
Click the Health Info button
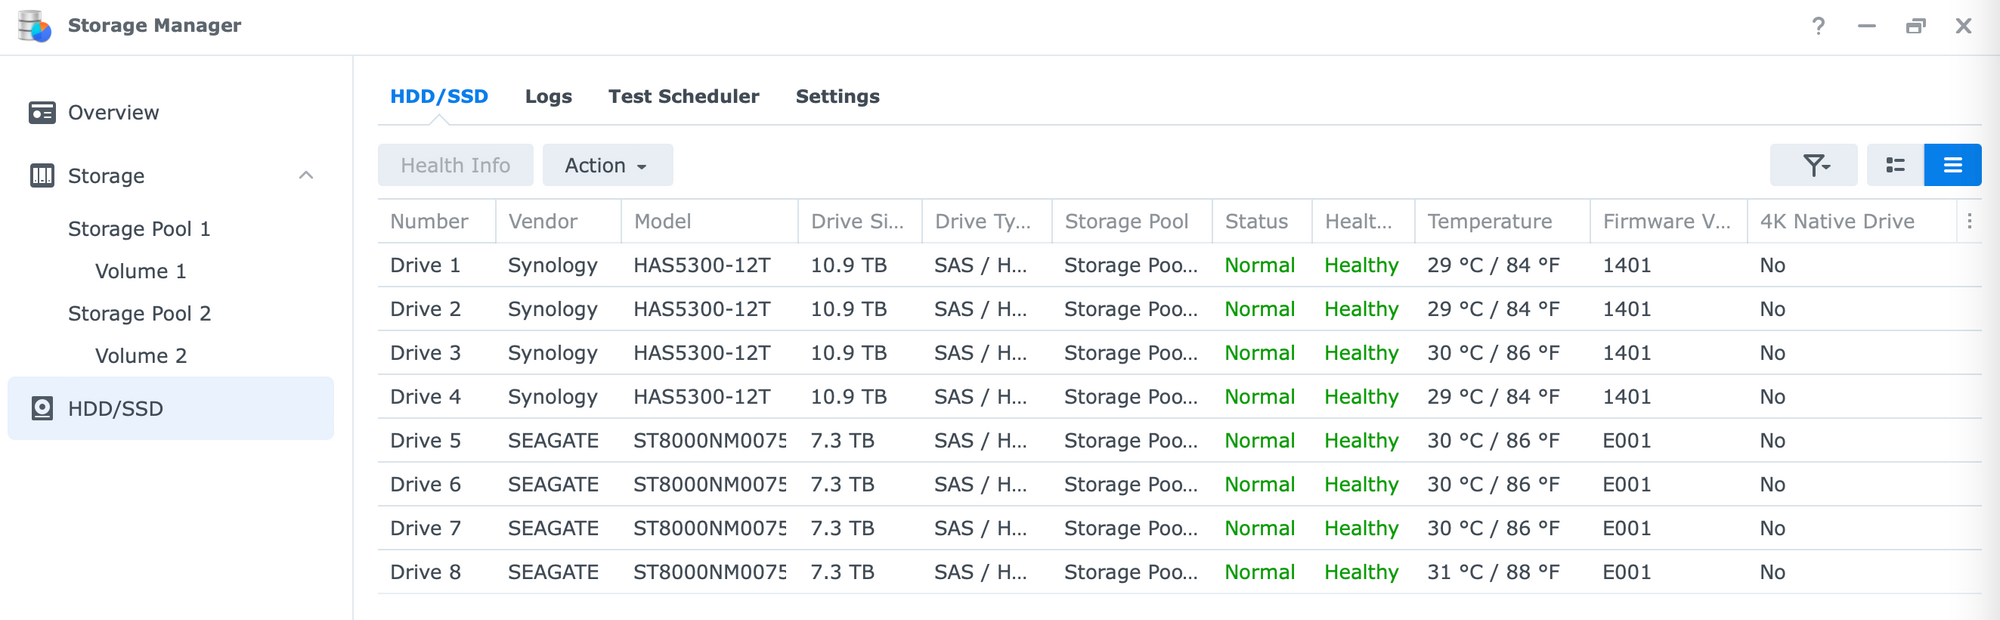455,165
